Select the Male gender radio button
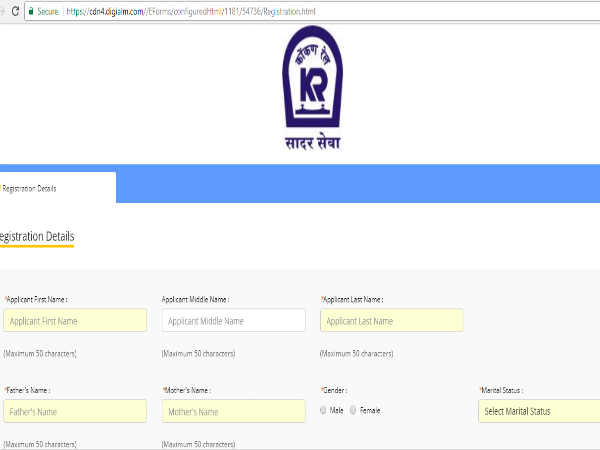Viewport: 600px width, 450px height. pyautogui.click(x=323, y=411)
